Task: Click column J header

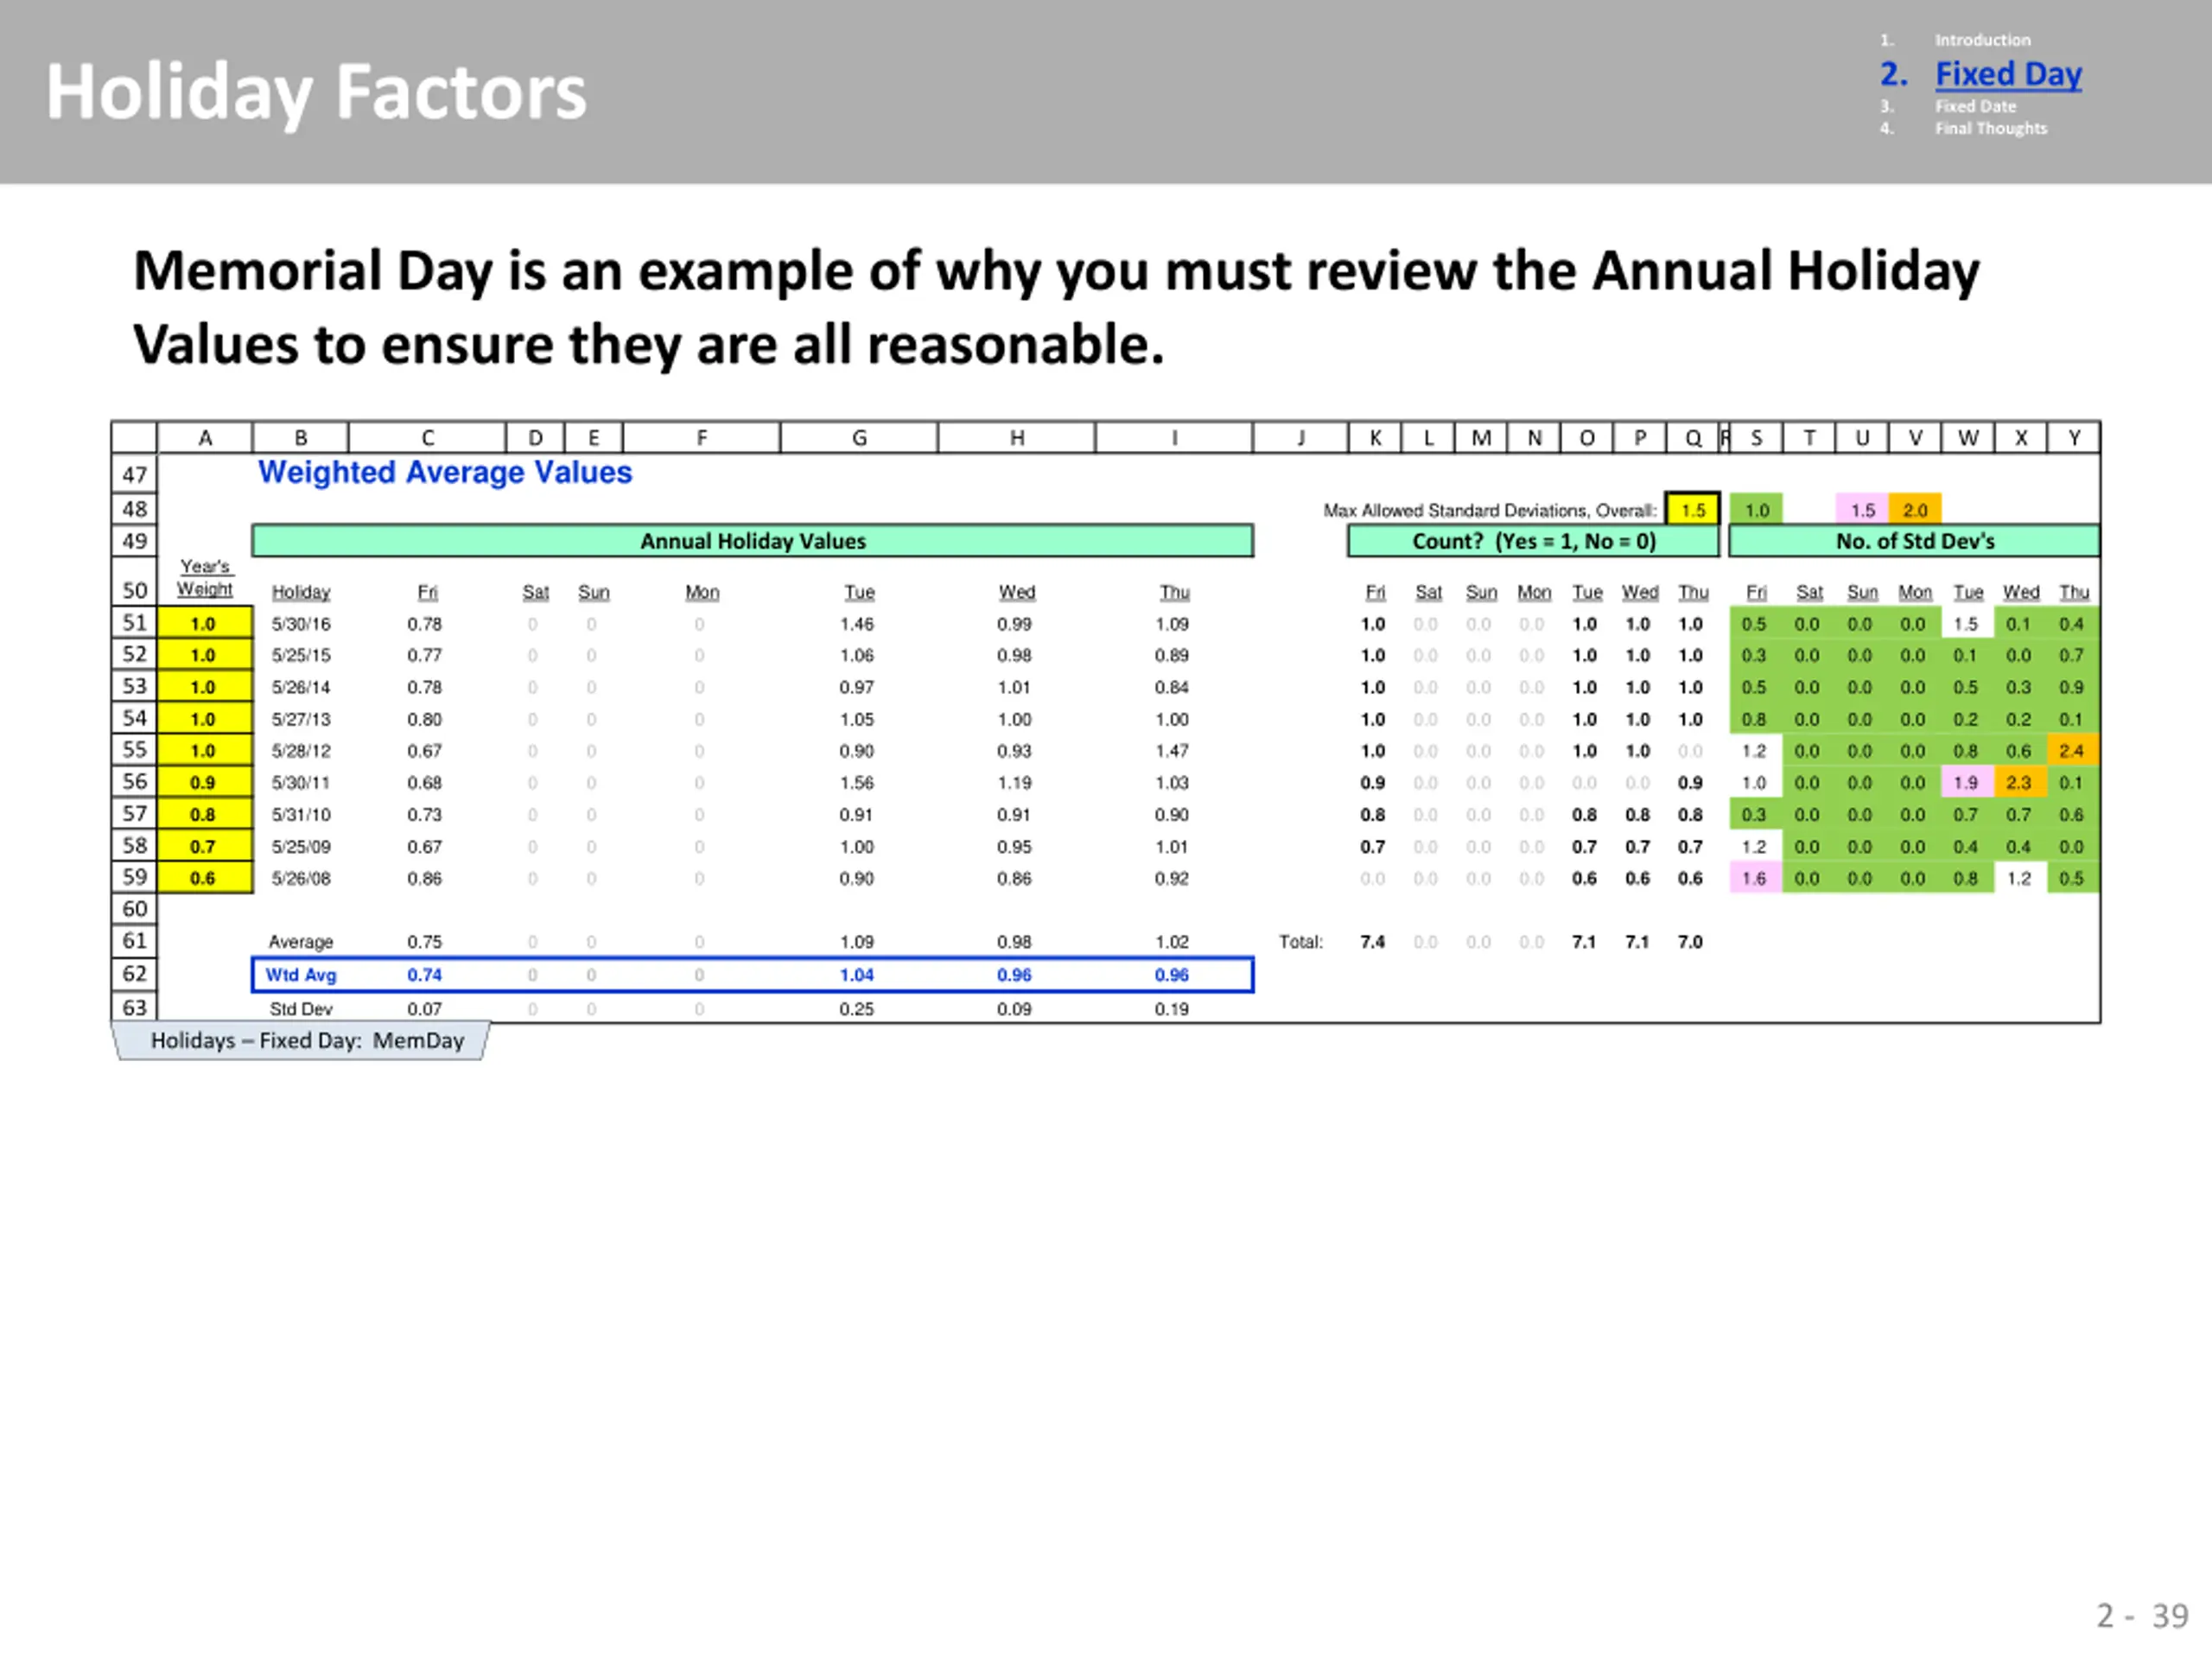Action: click(x=1300, y=438)
